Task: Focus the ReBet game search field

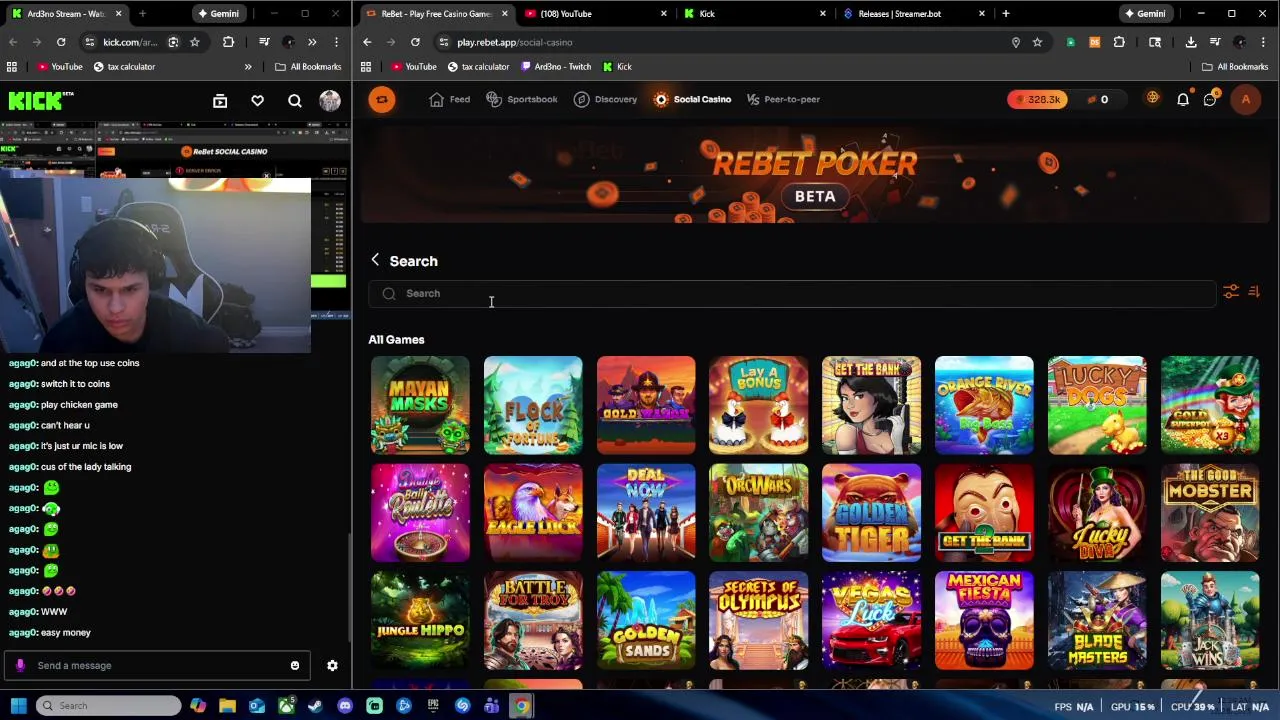Action: pyautogui.click(x=792, y=293)
